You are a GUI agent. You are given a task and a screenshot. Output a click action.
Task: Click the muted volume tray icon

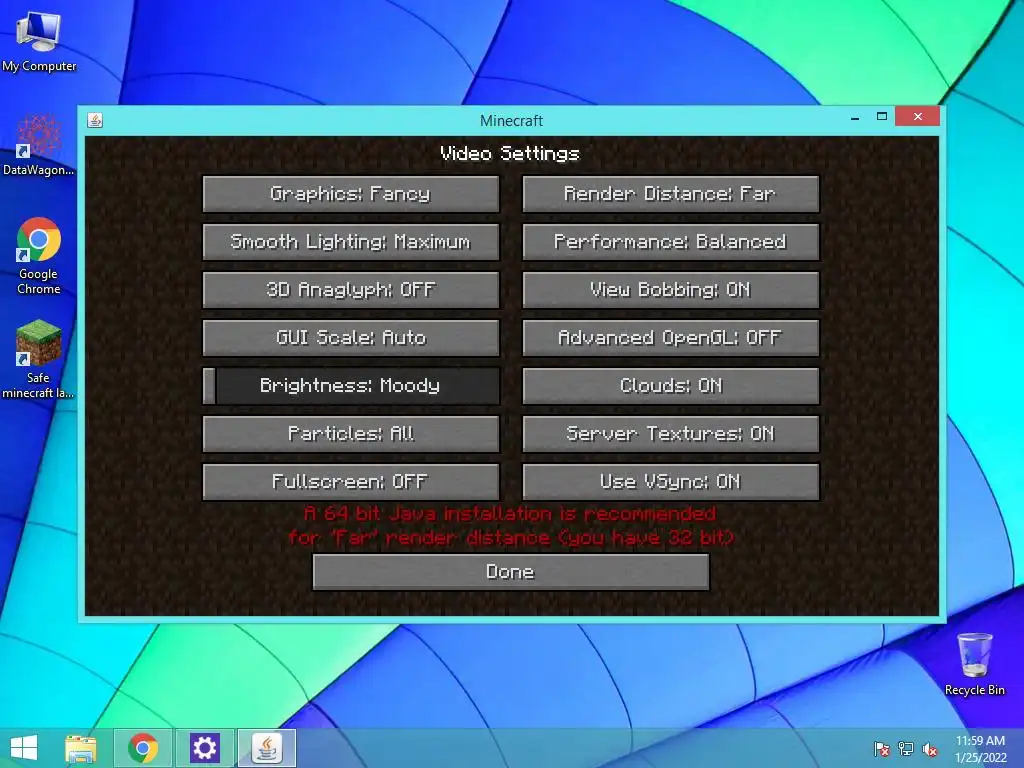coord(930,749)
